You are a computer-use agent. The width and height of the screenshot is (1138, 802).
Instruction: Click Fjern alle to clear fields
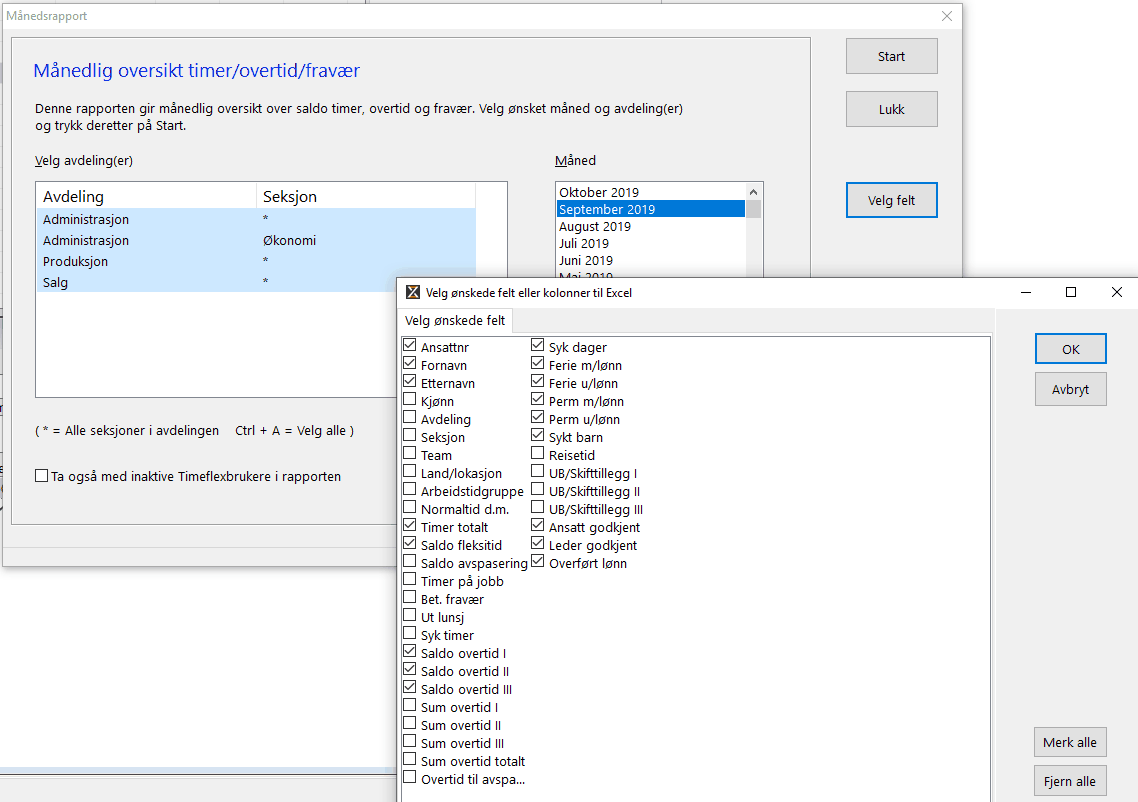1070,781
